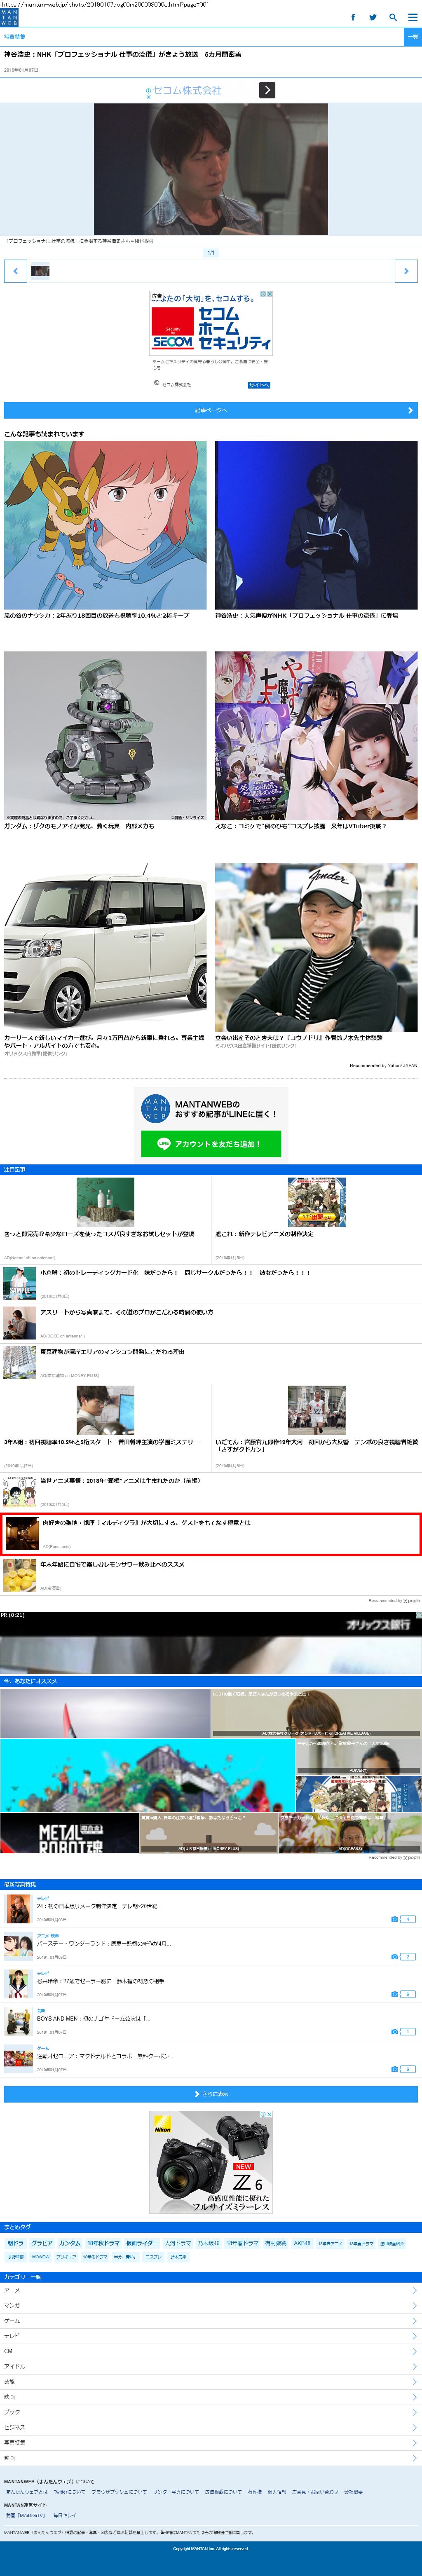This screenshot has width=422, height=2576.
Task: Expand the ゲーム category row
Action: tap(210, 2320)
